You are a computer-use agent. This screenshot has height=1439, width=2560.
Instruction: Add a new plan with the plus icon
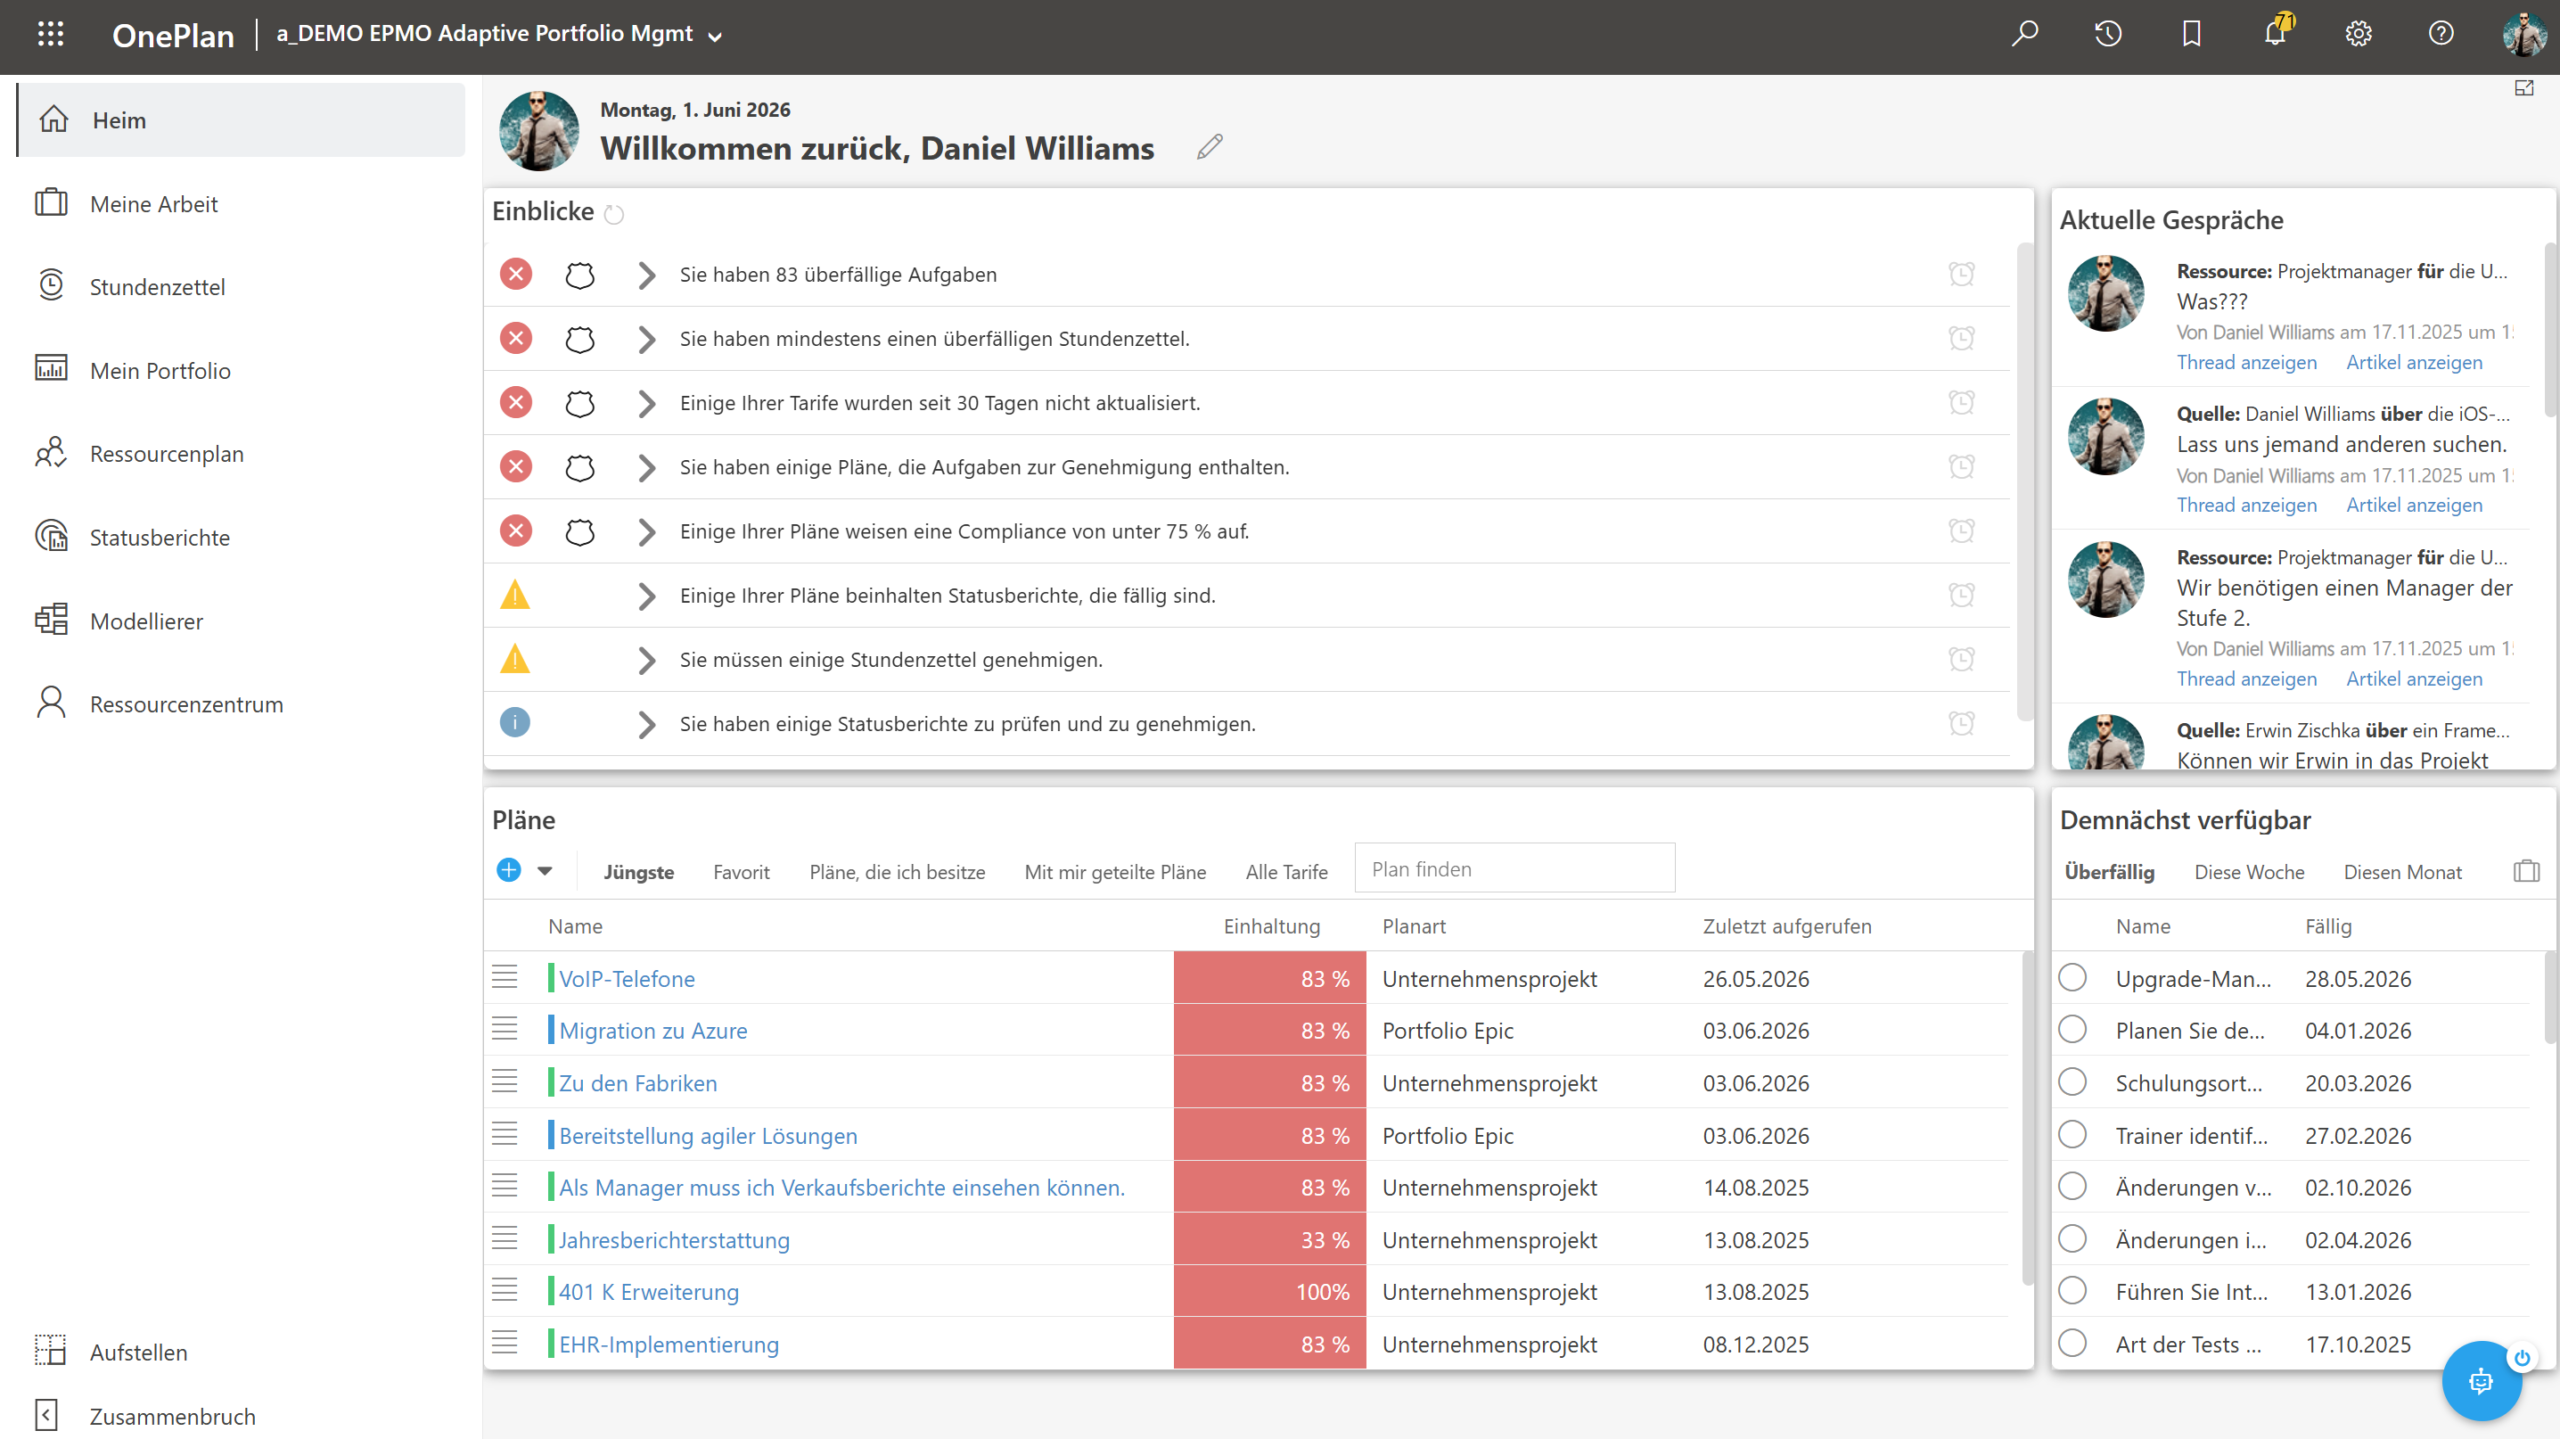coord(509,870)
